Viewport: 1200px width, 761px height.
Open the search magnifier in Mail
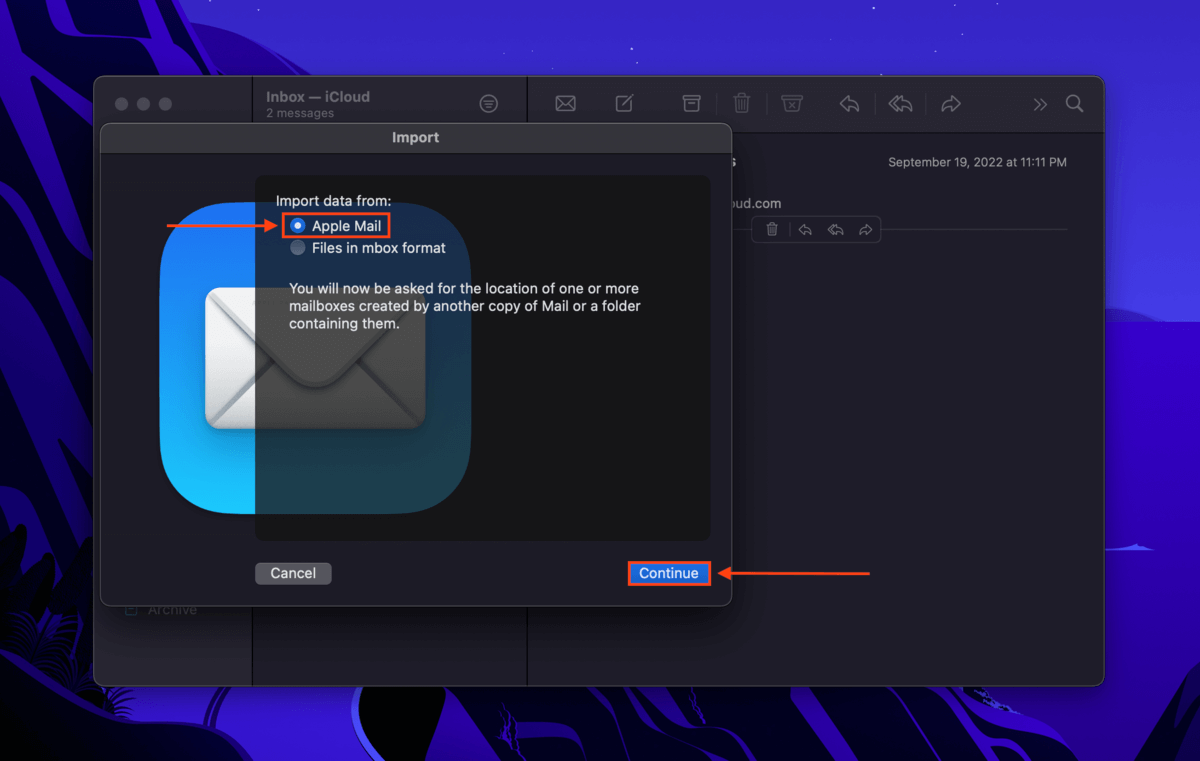click(1074, 104)
